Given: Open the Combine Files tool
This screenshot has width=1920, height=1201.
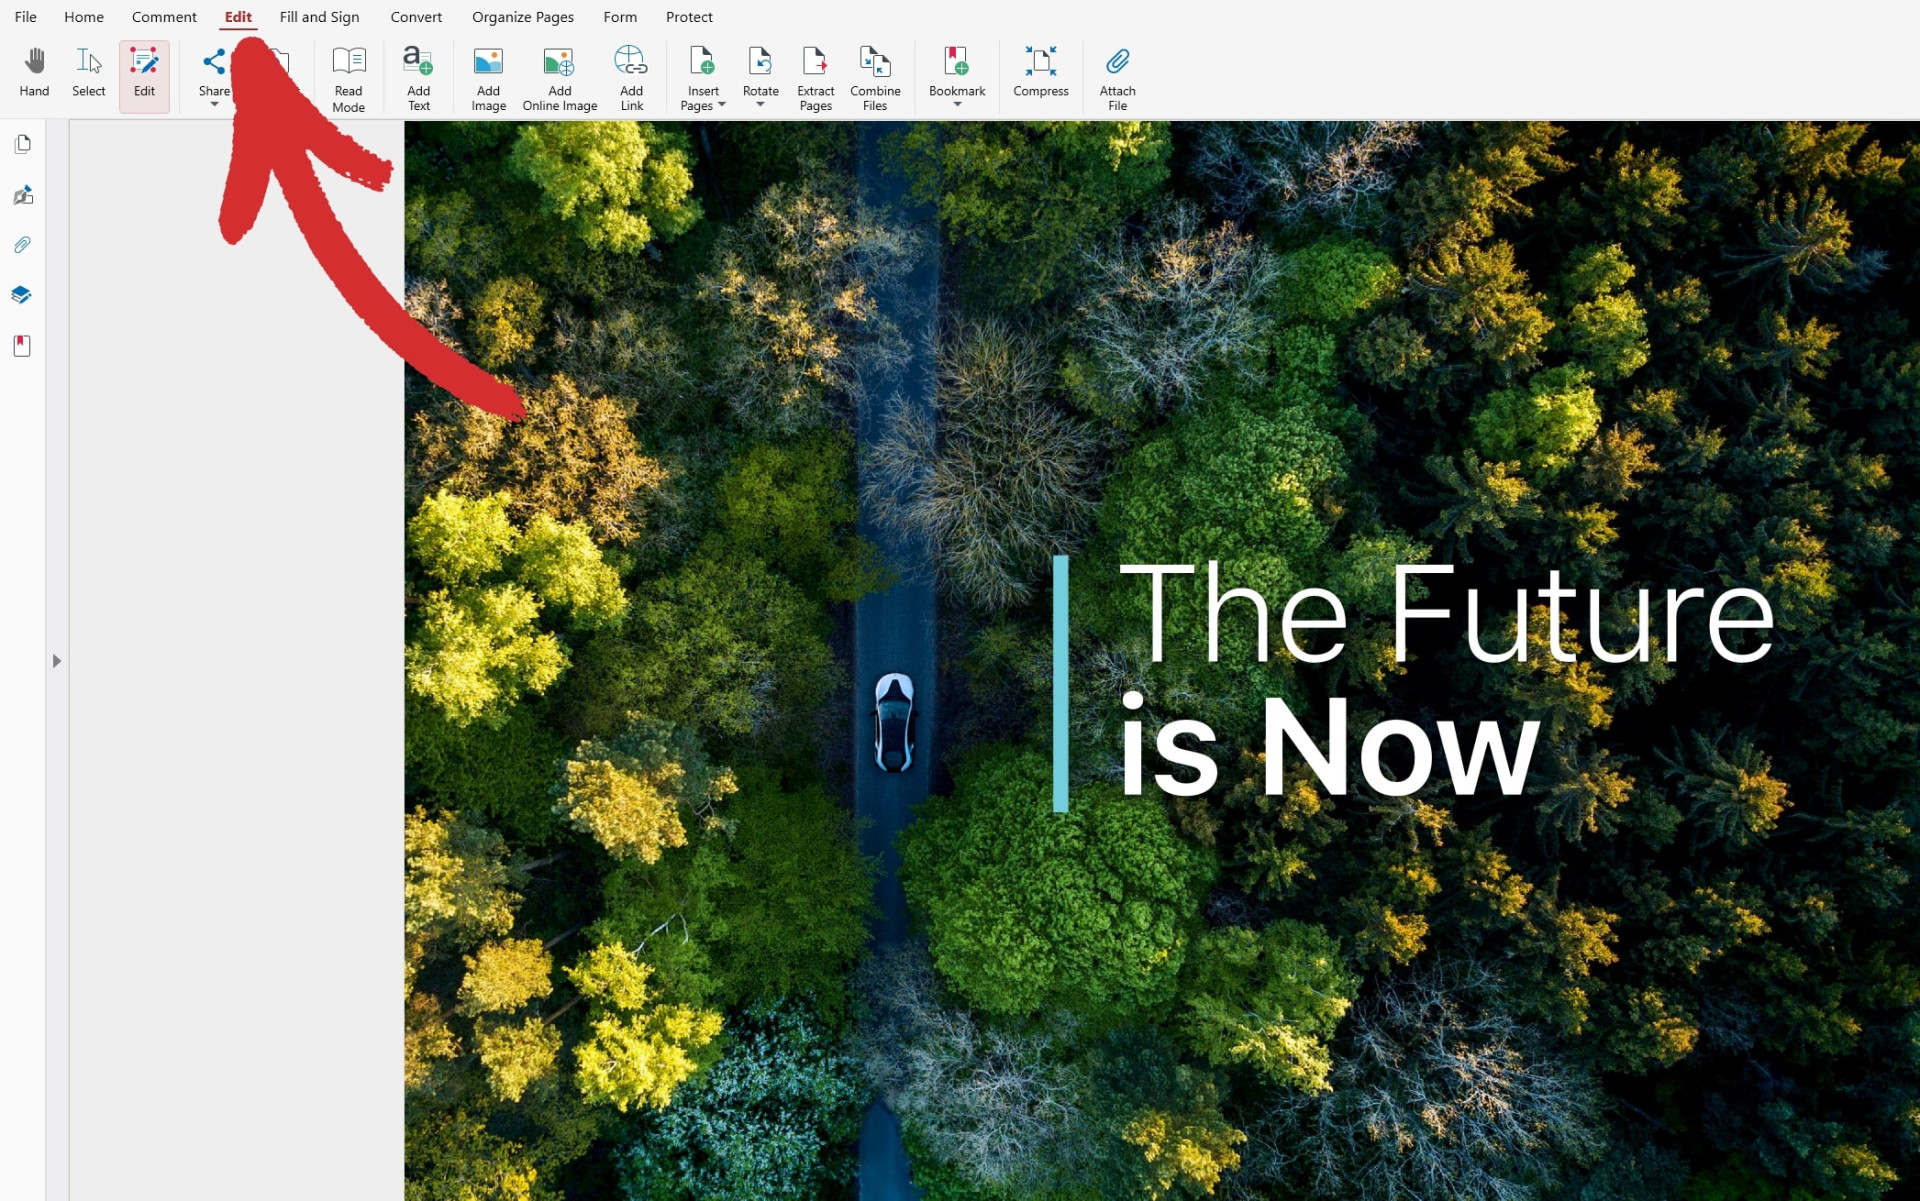Looking at the screenshot, I should (875, 75).
